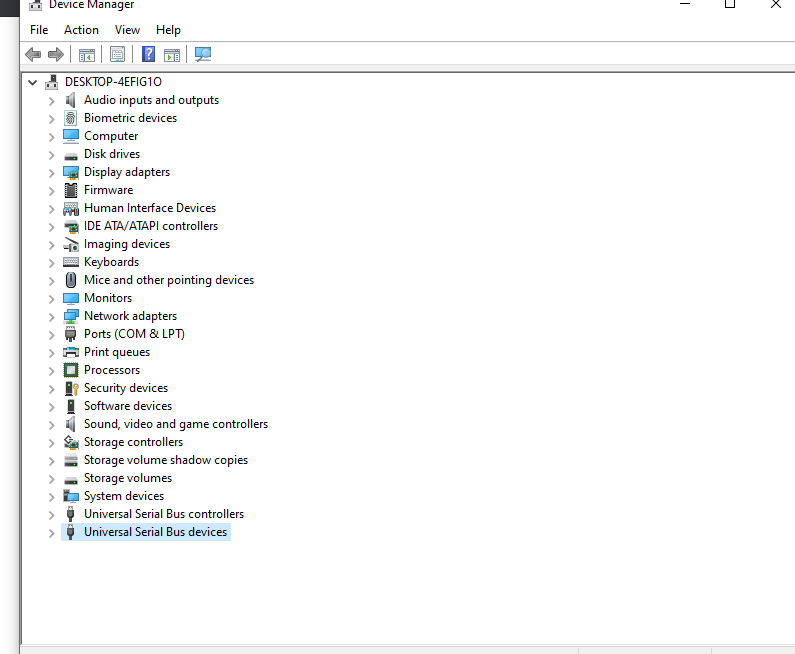The width and height of the screenshot is (795, 654).
Task: Select the System devices label
Action: (124, 496)
